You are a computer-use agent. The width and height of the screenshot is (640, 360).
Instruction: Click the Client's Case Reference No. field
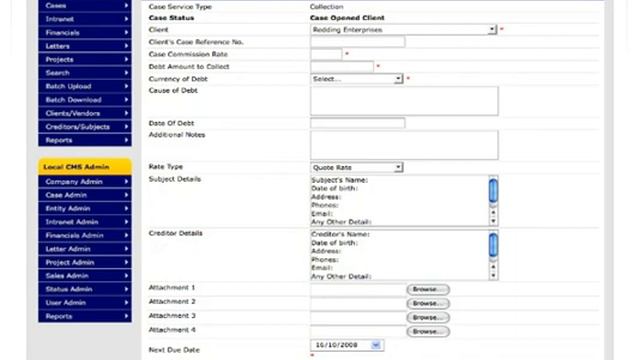358,42
